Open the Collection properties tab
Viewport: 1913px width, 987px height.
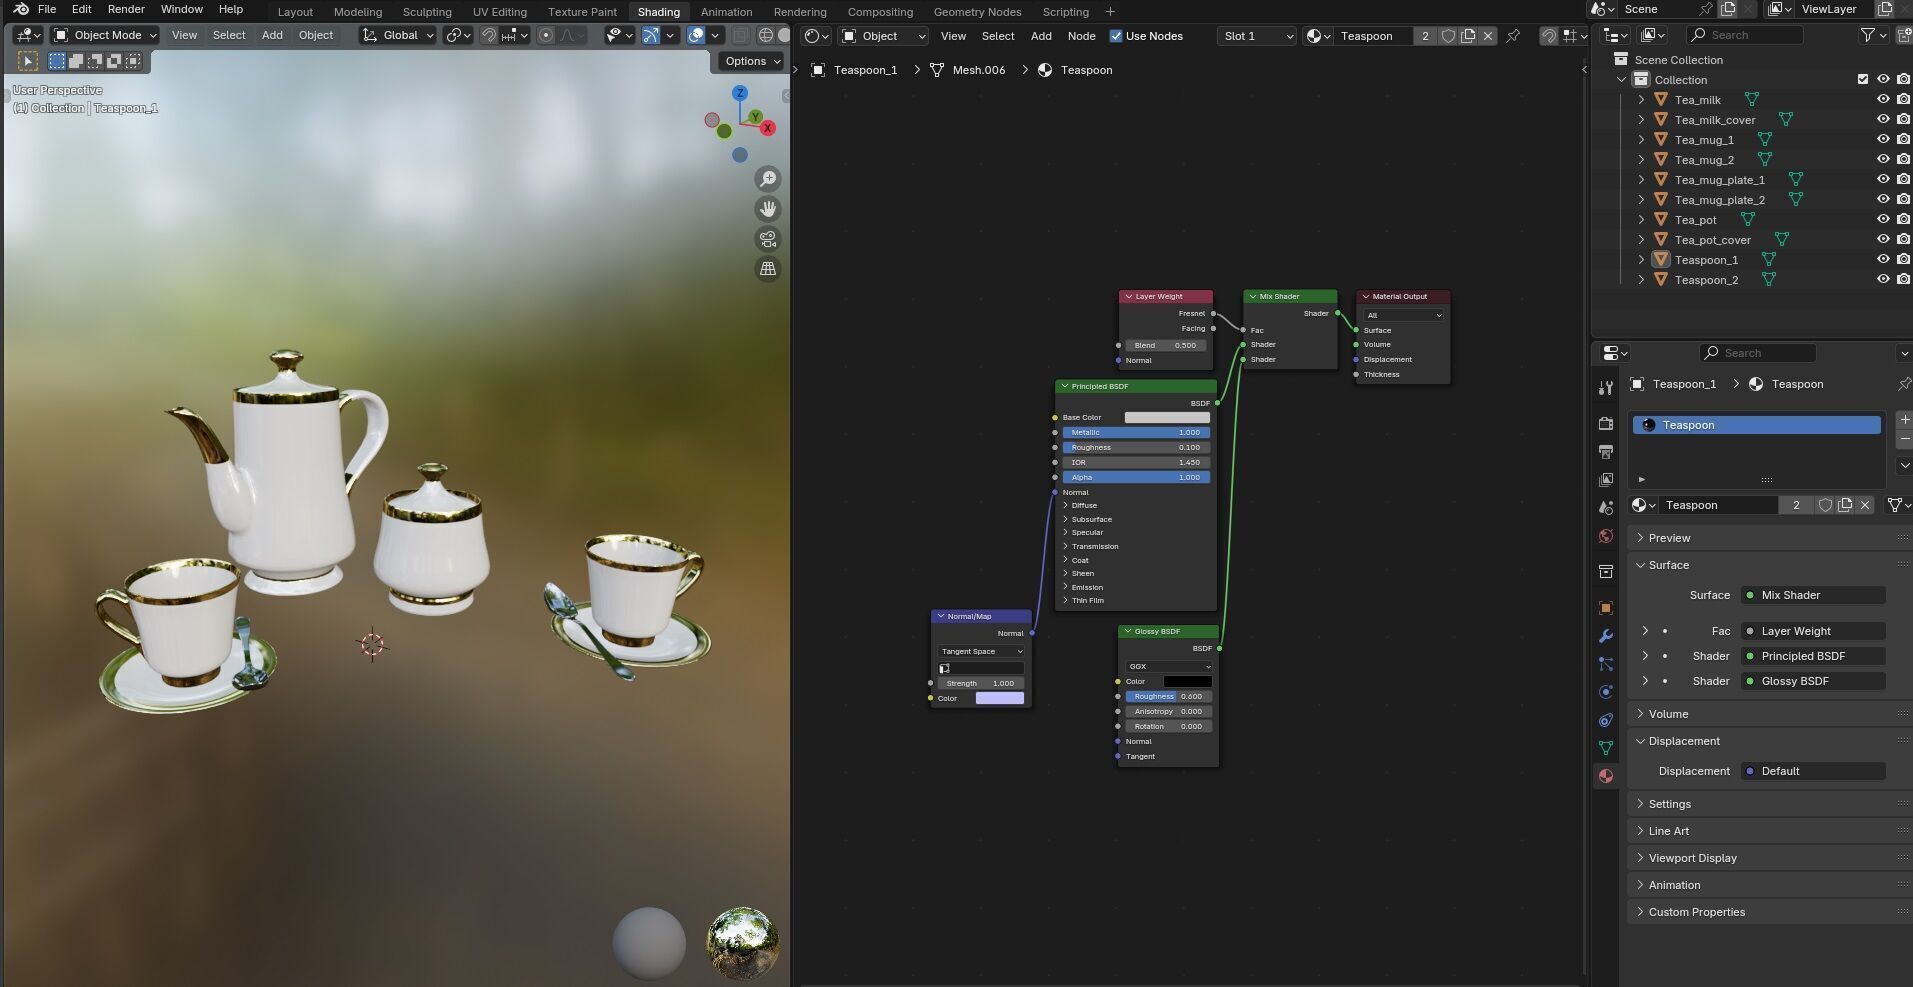point(1606,572)
